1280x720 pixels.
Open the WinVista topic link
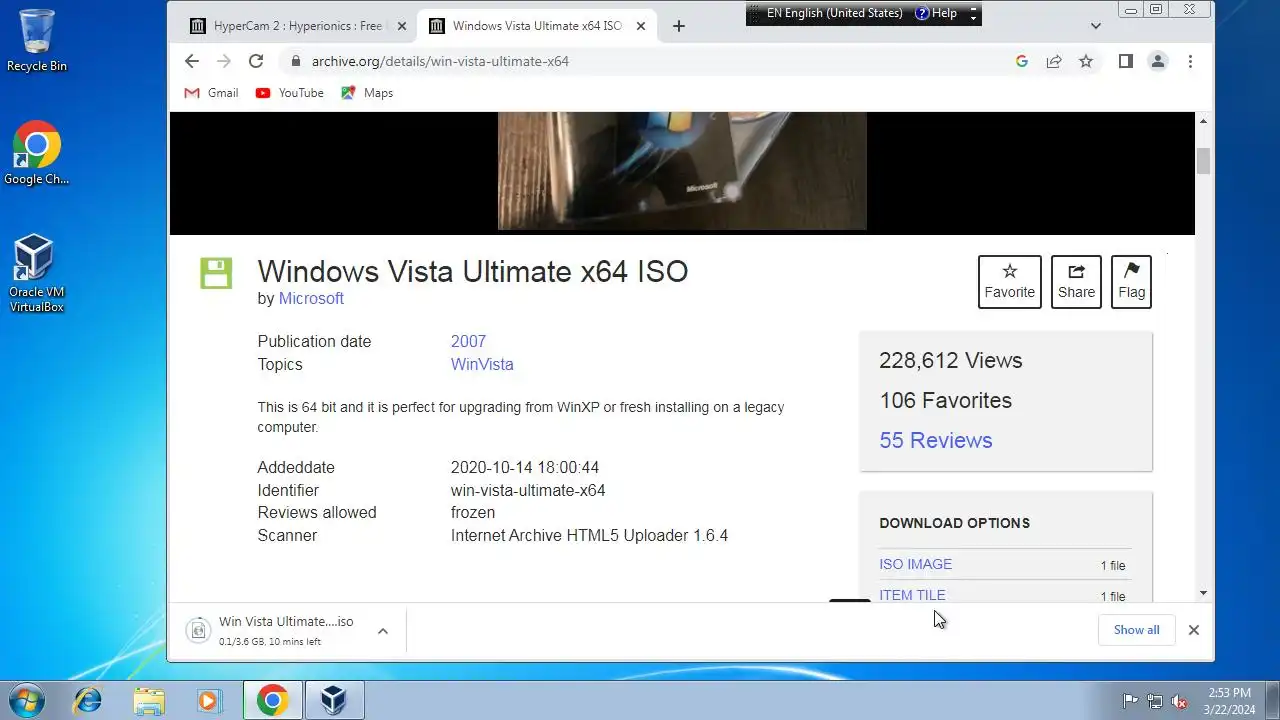(x=482, y=364)
